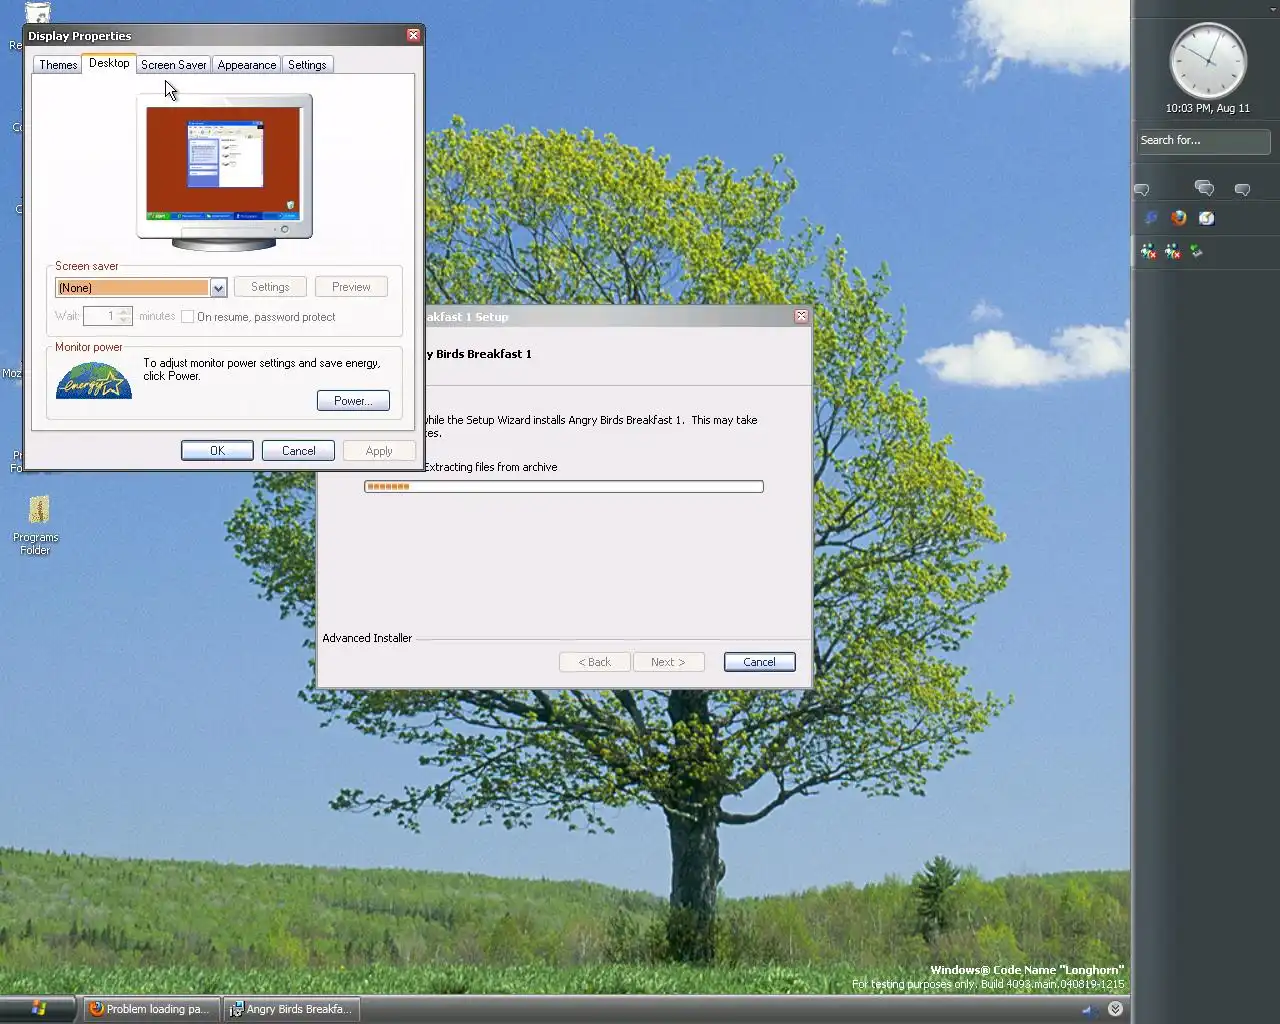Image resolution: width=1280 pixels, height=1024 pixels.
Task: Click the Recycle Bin icon on the desktop
Action: [37, 13]
